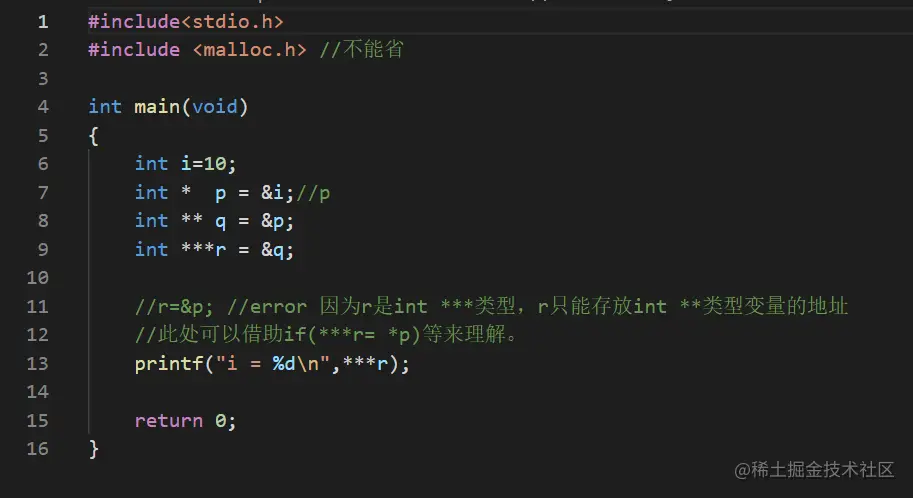Click the closing brace on line 16

93,449
